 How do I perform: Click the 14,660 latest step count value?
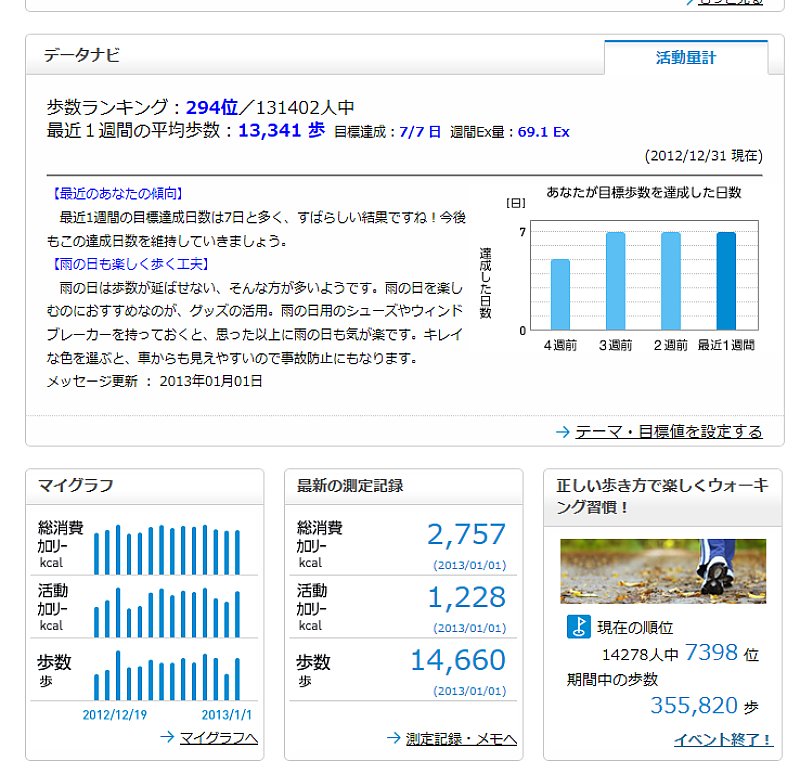tap(458, 661)
